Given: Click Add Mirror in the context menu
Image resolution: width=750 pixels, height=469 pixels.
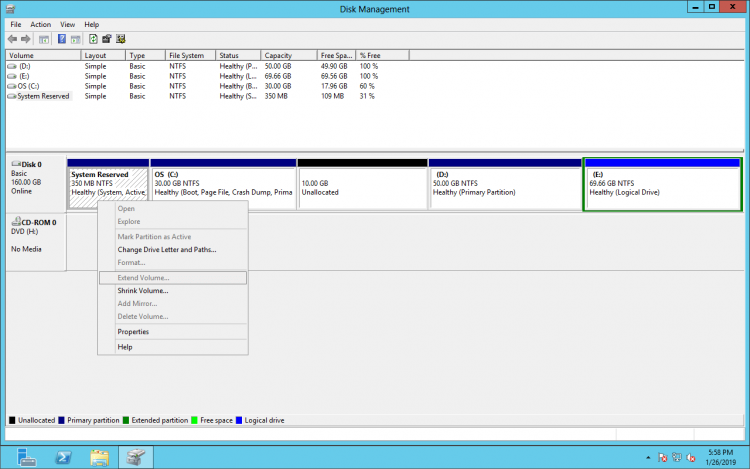Looking at the screenshot, I should click(x=137, y=304).
